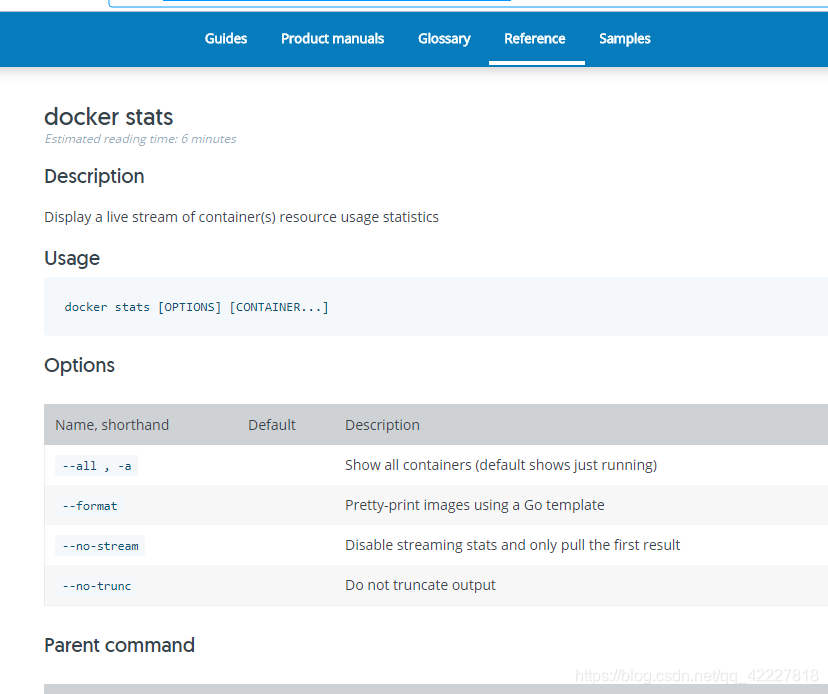This screenshot has width=828, height=694.
Task: Go to the Samples tab
Action: coord(625,39)
